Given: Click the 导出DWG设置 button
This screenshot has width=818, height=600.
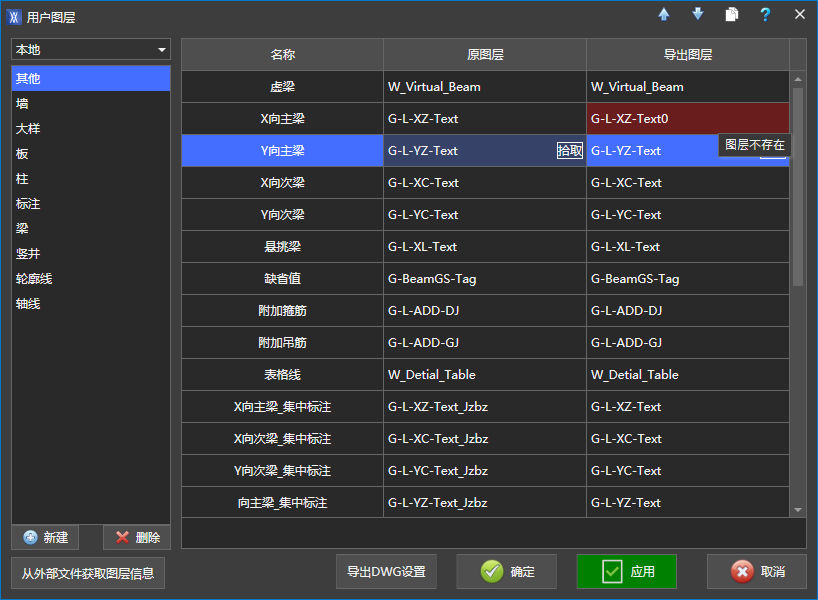Looking at the screenshot, I should (x=386, y=572).
